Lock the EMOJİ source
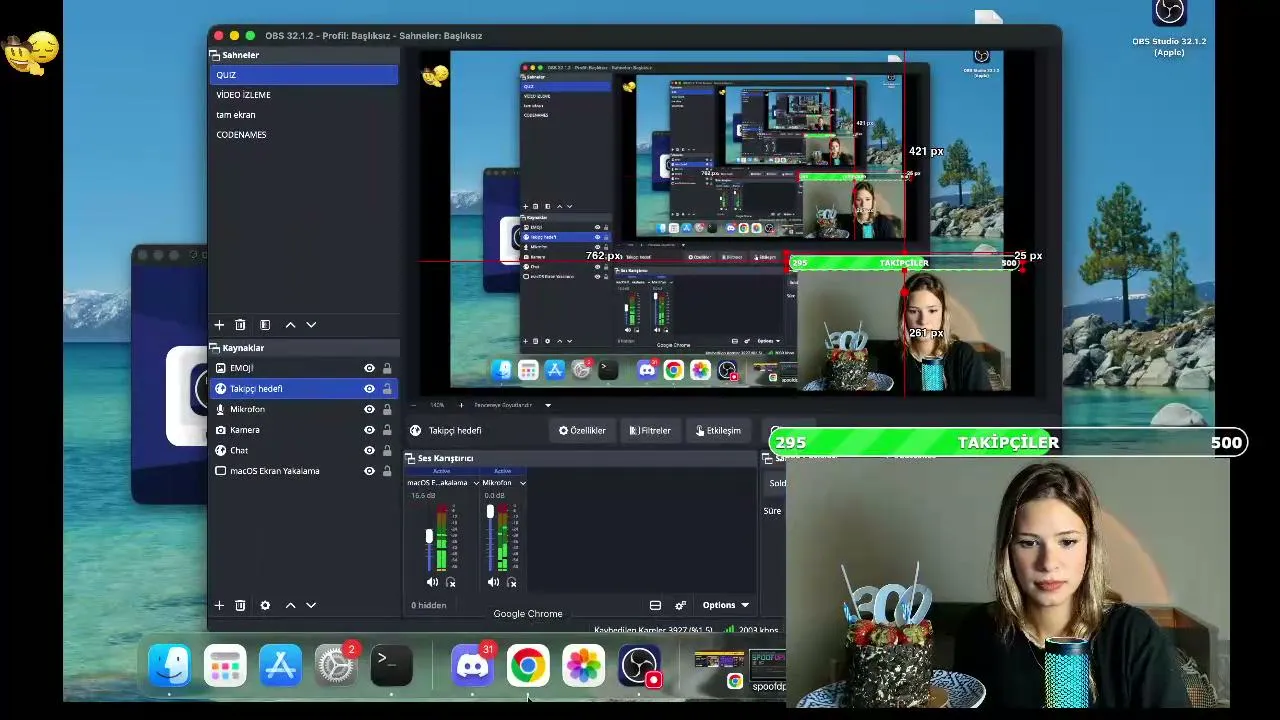Screen dimensions: 1280x720 387,368
